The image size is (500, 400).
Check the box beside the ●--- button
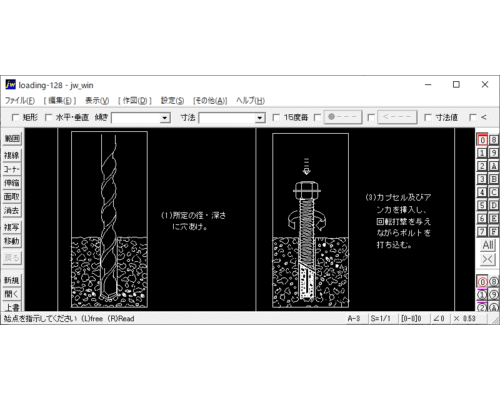(x=317, y=117)
